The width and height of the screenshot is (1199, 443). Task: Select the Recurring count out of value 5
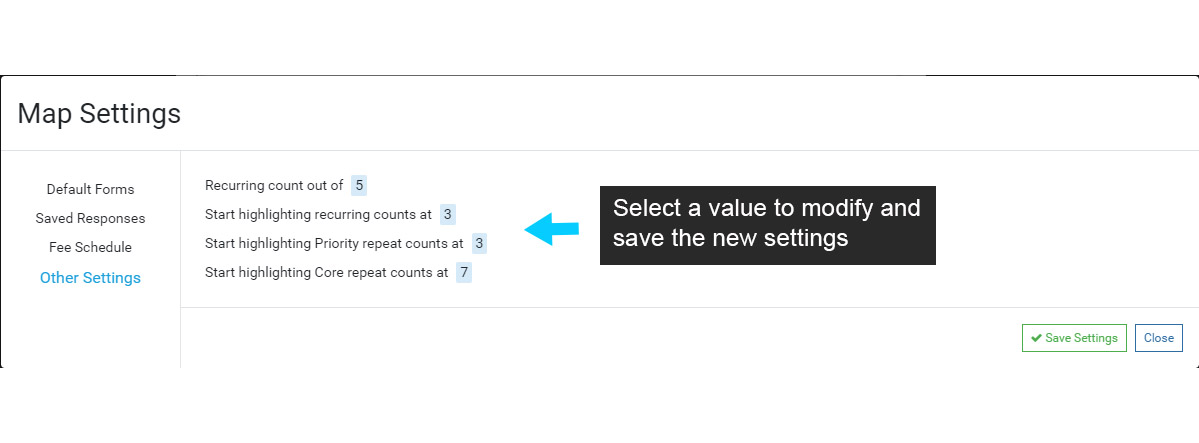coord(359,185)
